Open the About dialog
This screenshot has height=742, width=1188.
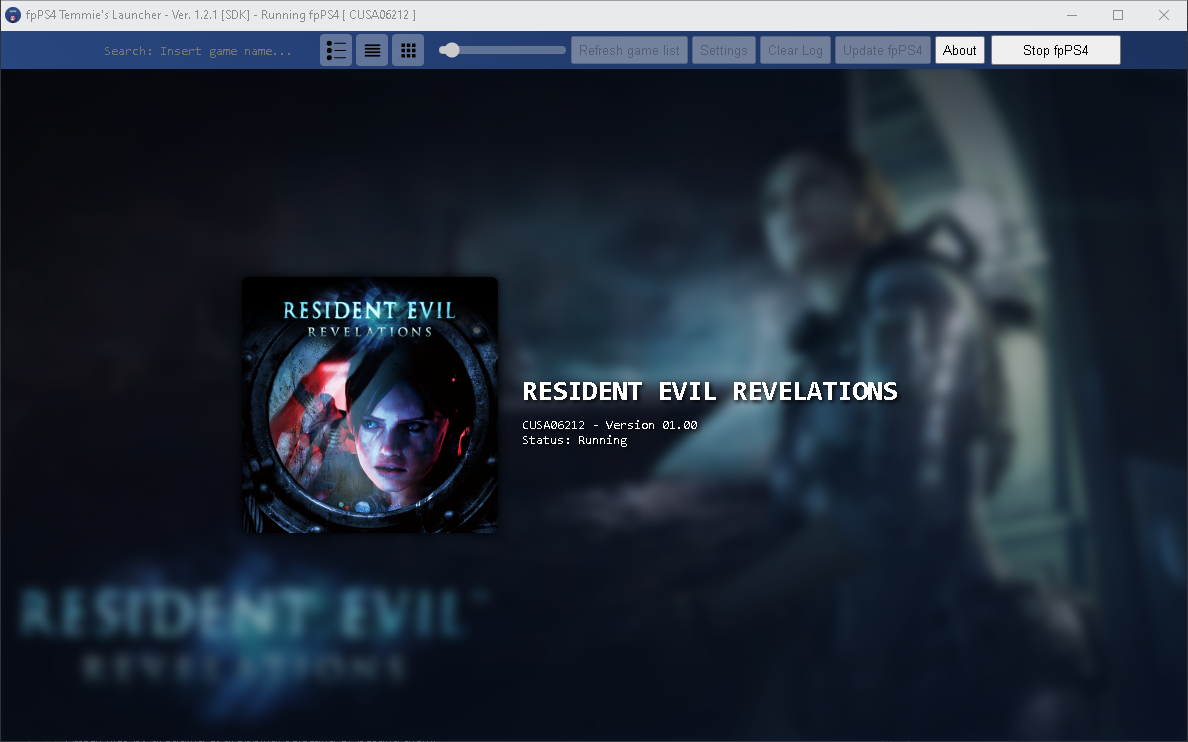click(960, 49)
